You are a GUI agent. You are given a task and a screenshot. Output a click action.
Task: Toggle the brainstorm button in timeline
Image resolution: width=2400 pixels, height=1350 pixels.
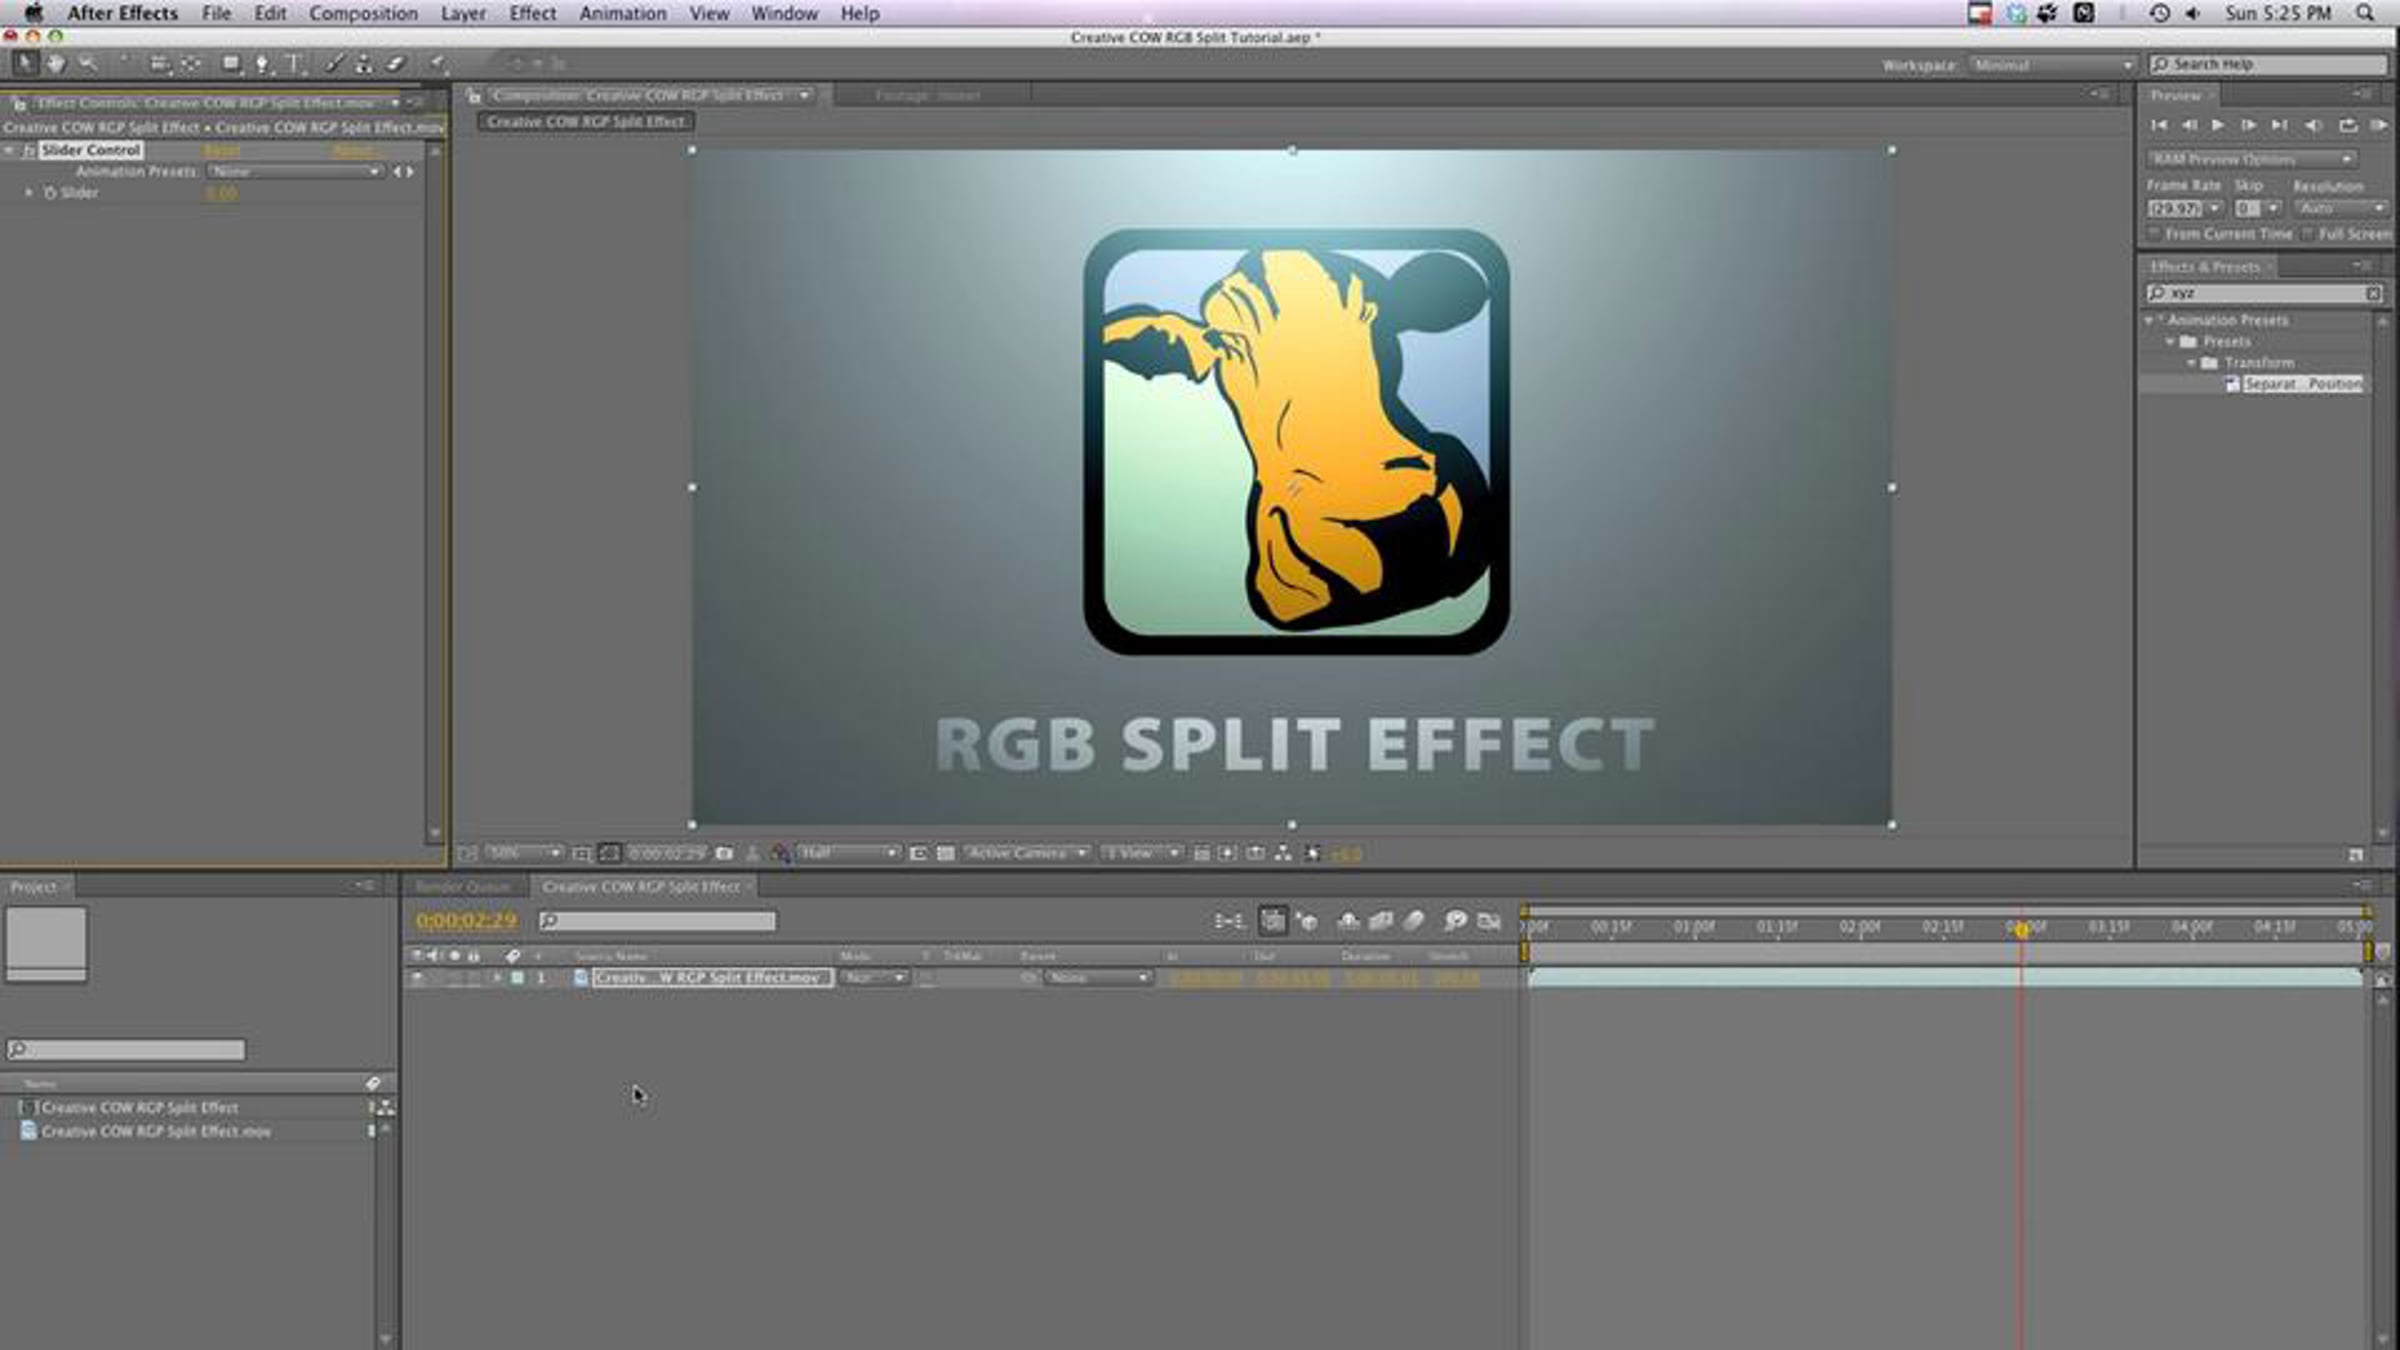1456,920
